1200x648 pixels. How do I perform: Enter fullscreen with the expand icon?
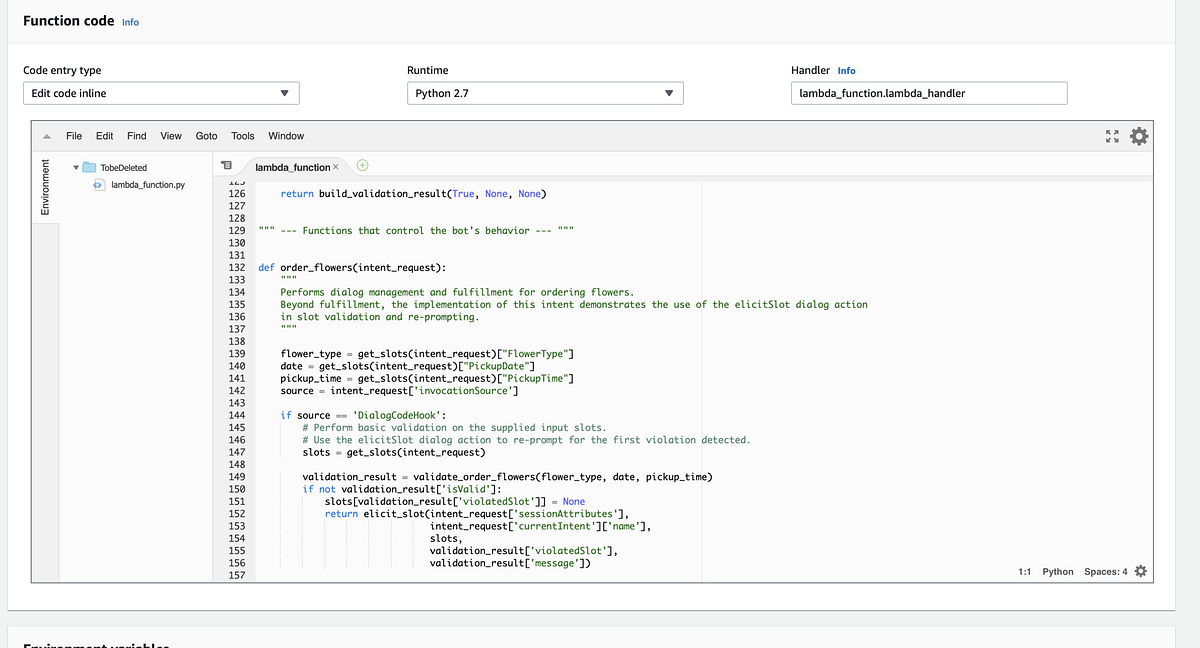click(1112, 135)
